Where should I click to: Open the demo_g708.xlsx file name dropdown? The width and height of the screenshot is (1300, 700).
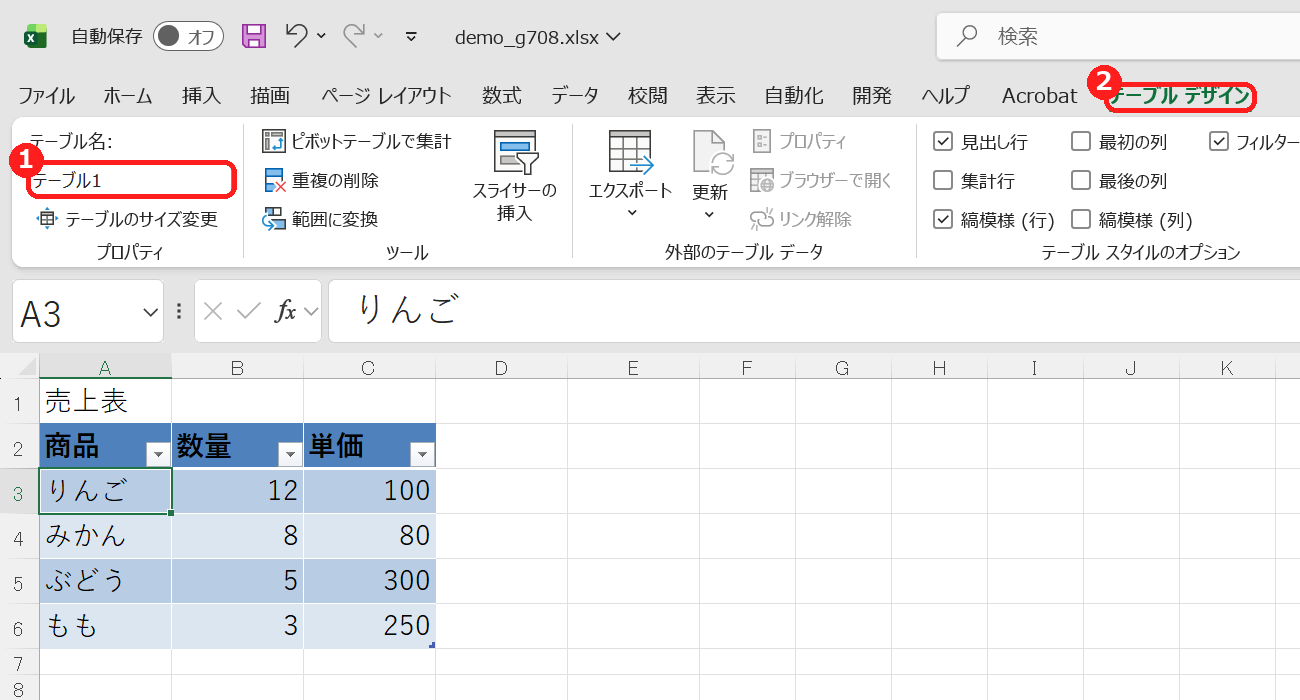[x=613, y=37]
